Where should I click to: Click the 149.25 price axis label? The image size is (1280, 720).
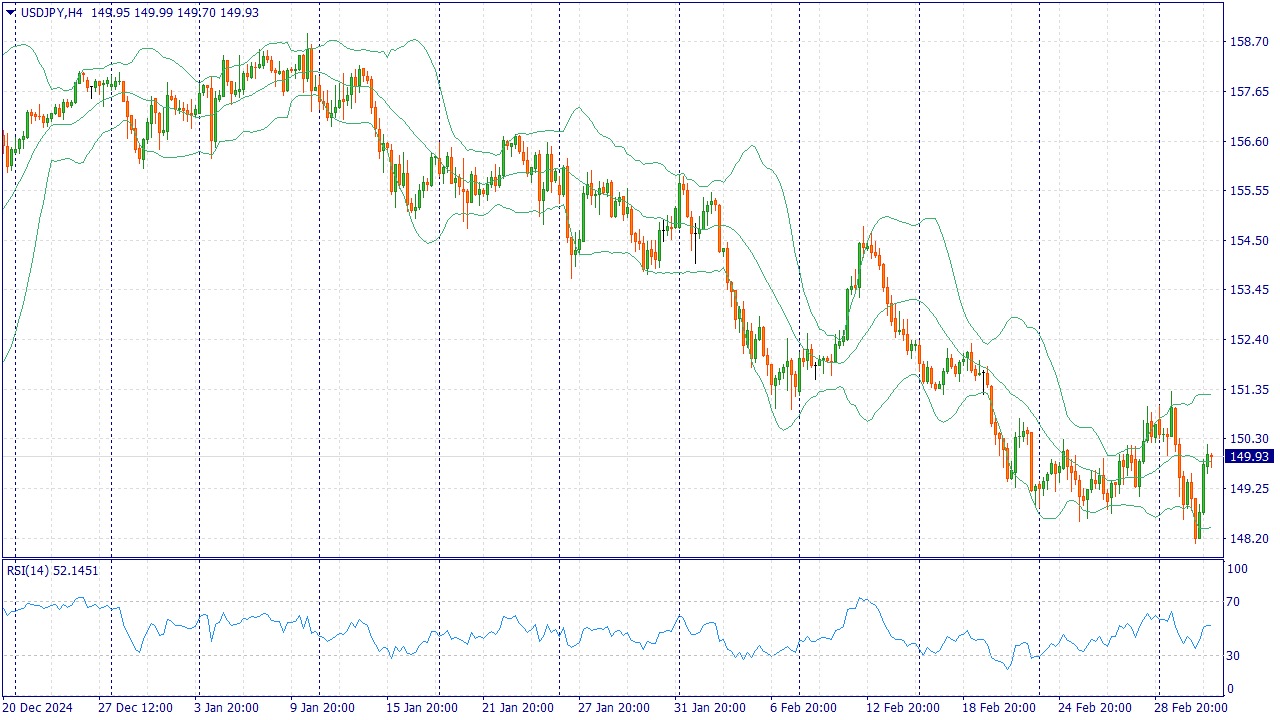[x=1248, y=489]
